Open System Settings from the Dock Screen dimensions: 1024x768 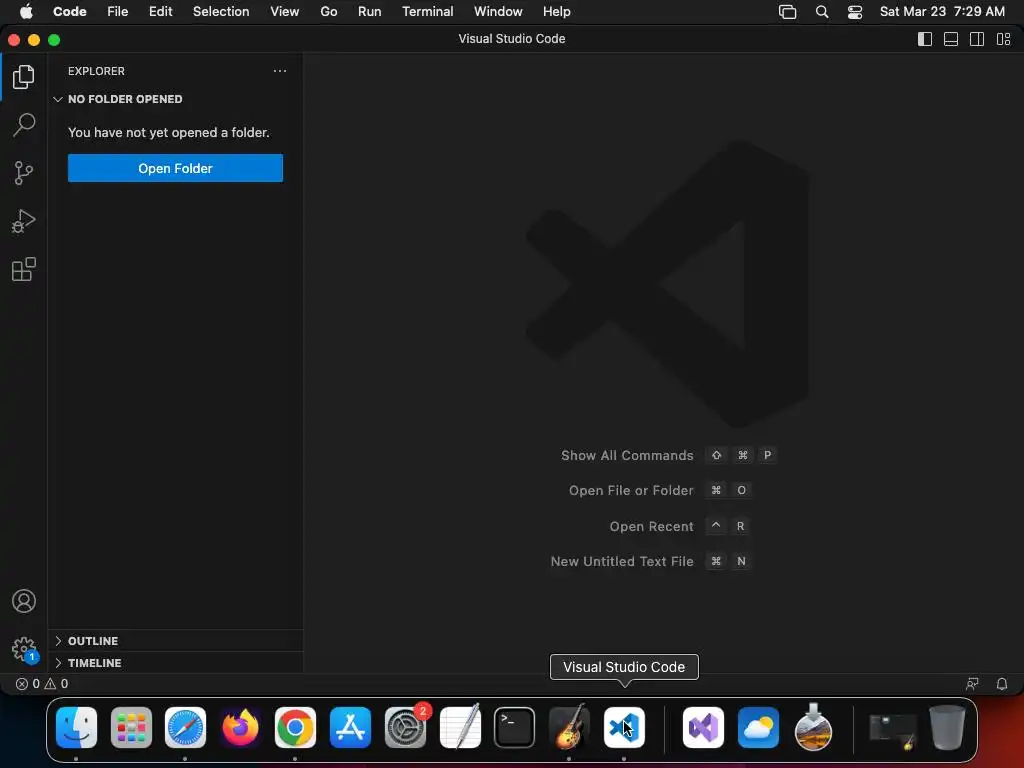(x=405, y=728)
